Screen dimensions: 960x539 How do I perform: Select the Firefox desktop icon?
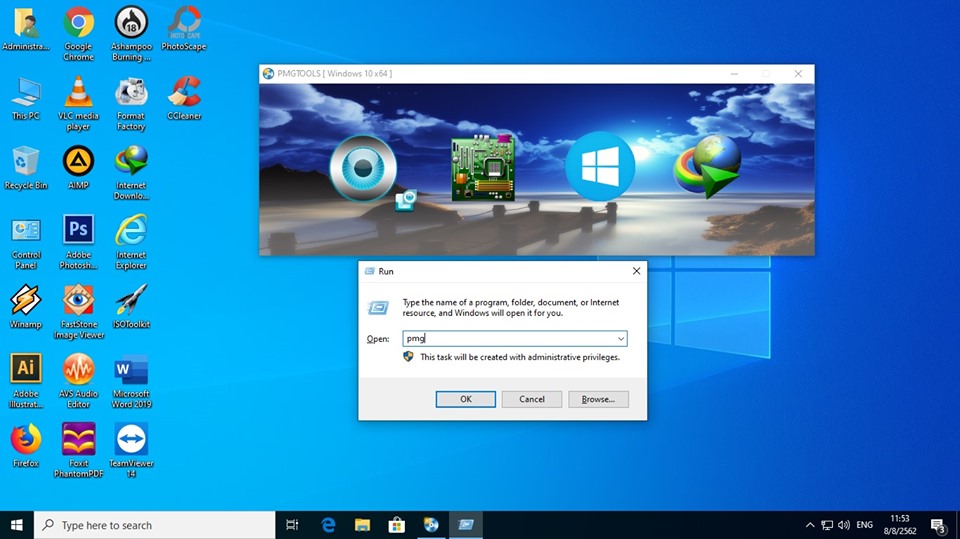point(26,446)
